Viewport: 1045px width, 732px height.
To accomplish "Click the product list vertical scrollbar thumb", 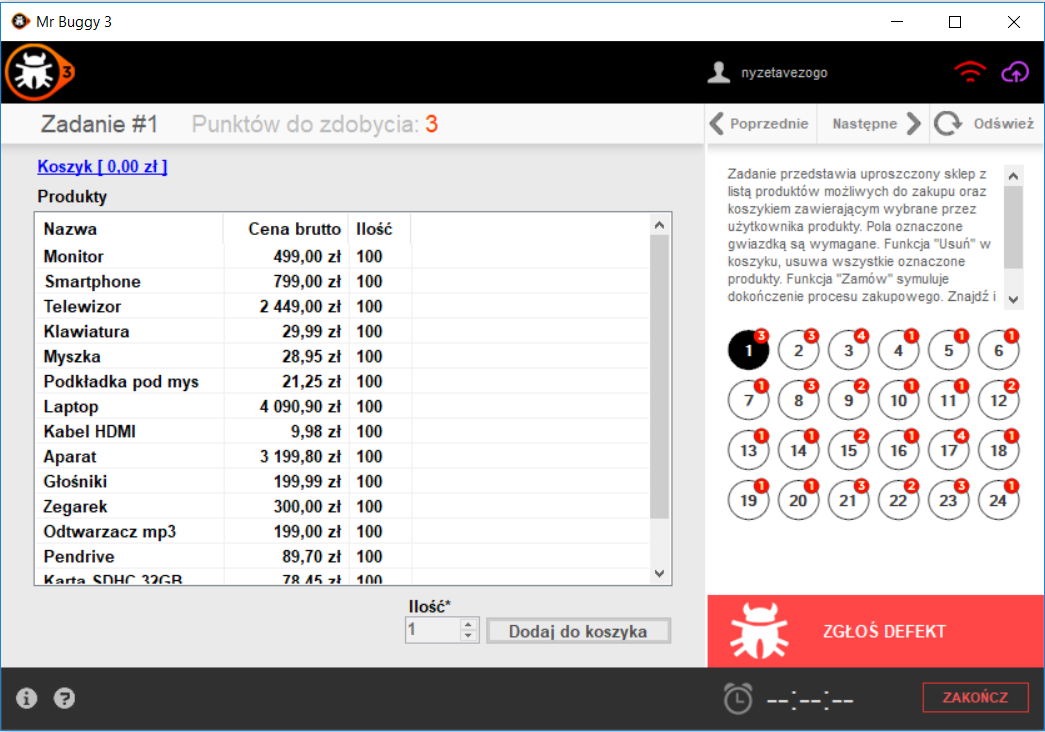I will click(658, 375).
